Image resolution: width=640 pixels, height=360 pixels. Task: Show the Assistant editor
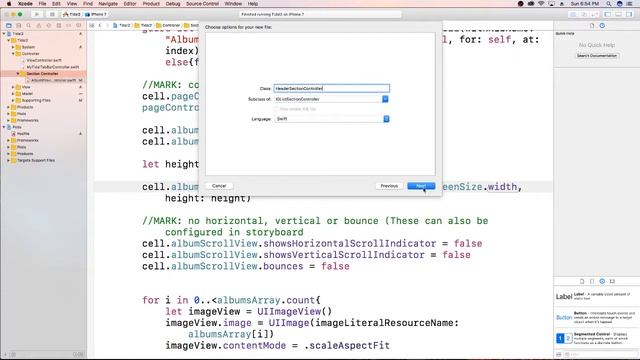[x=584, y=14]
